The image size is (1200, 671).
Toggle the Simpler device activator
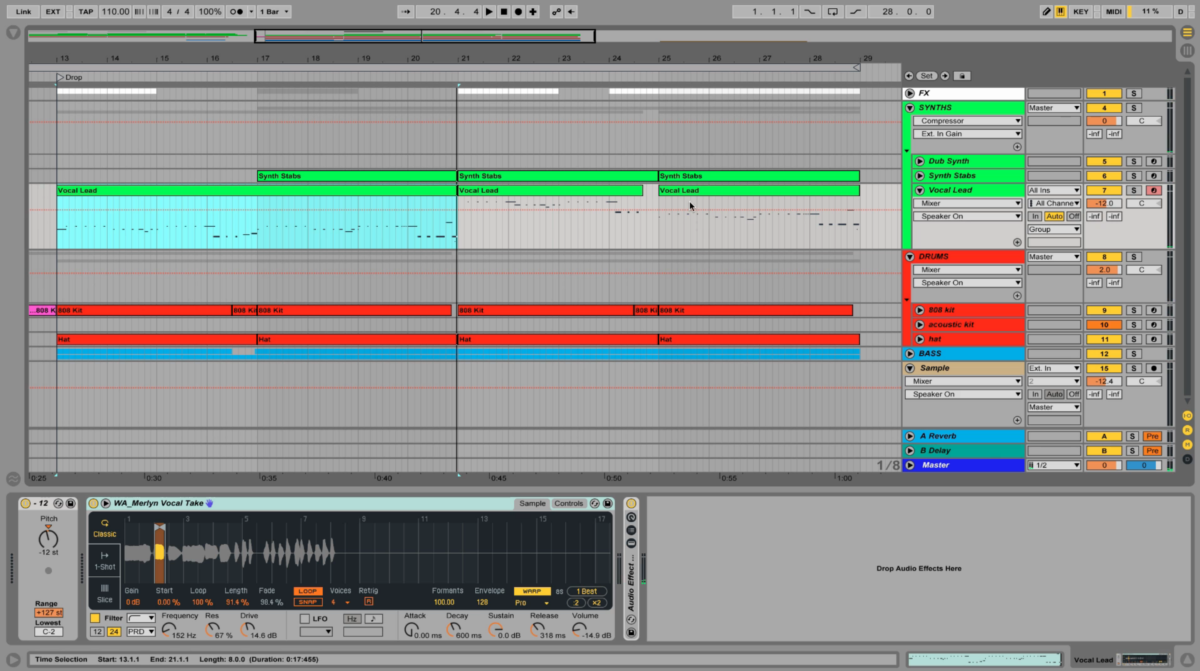tap(93, 503)
